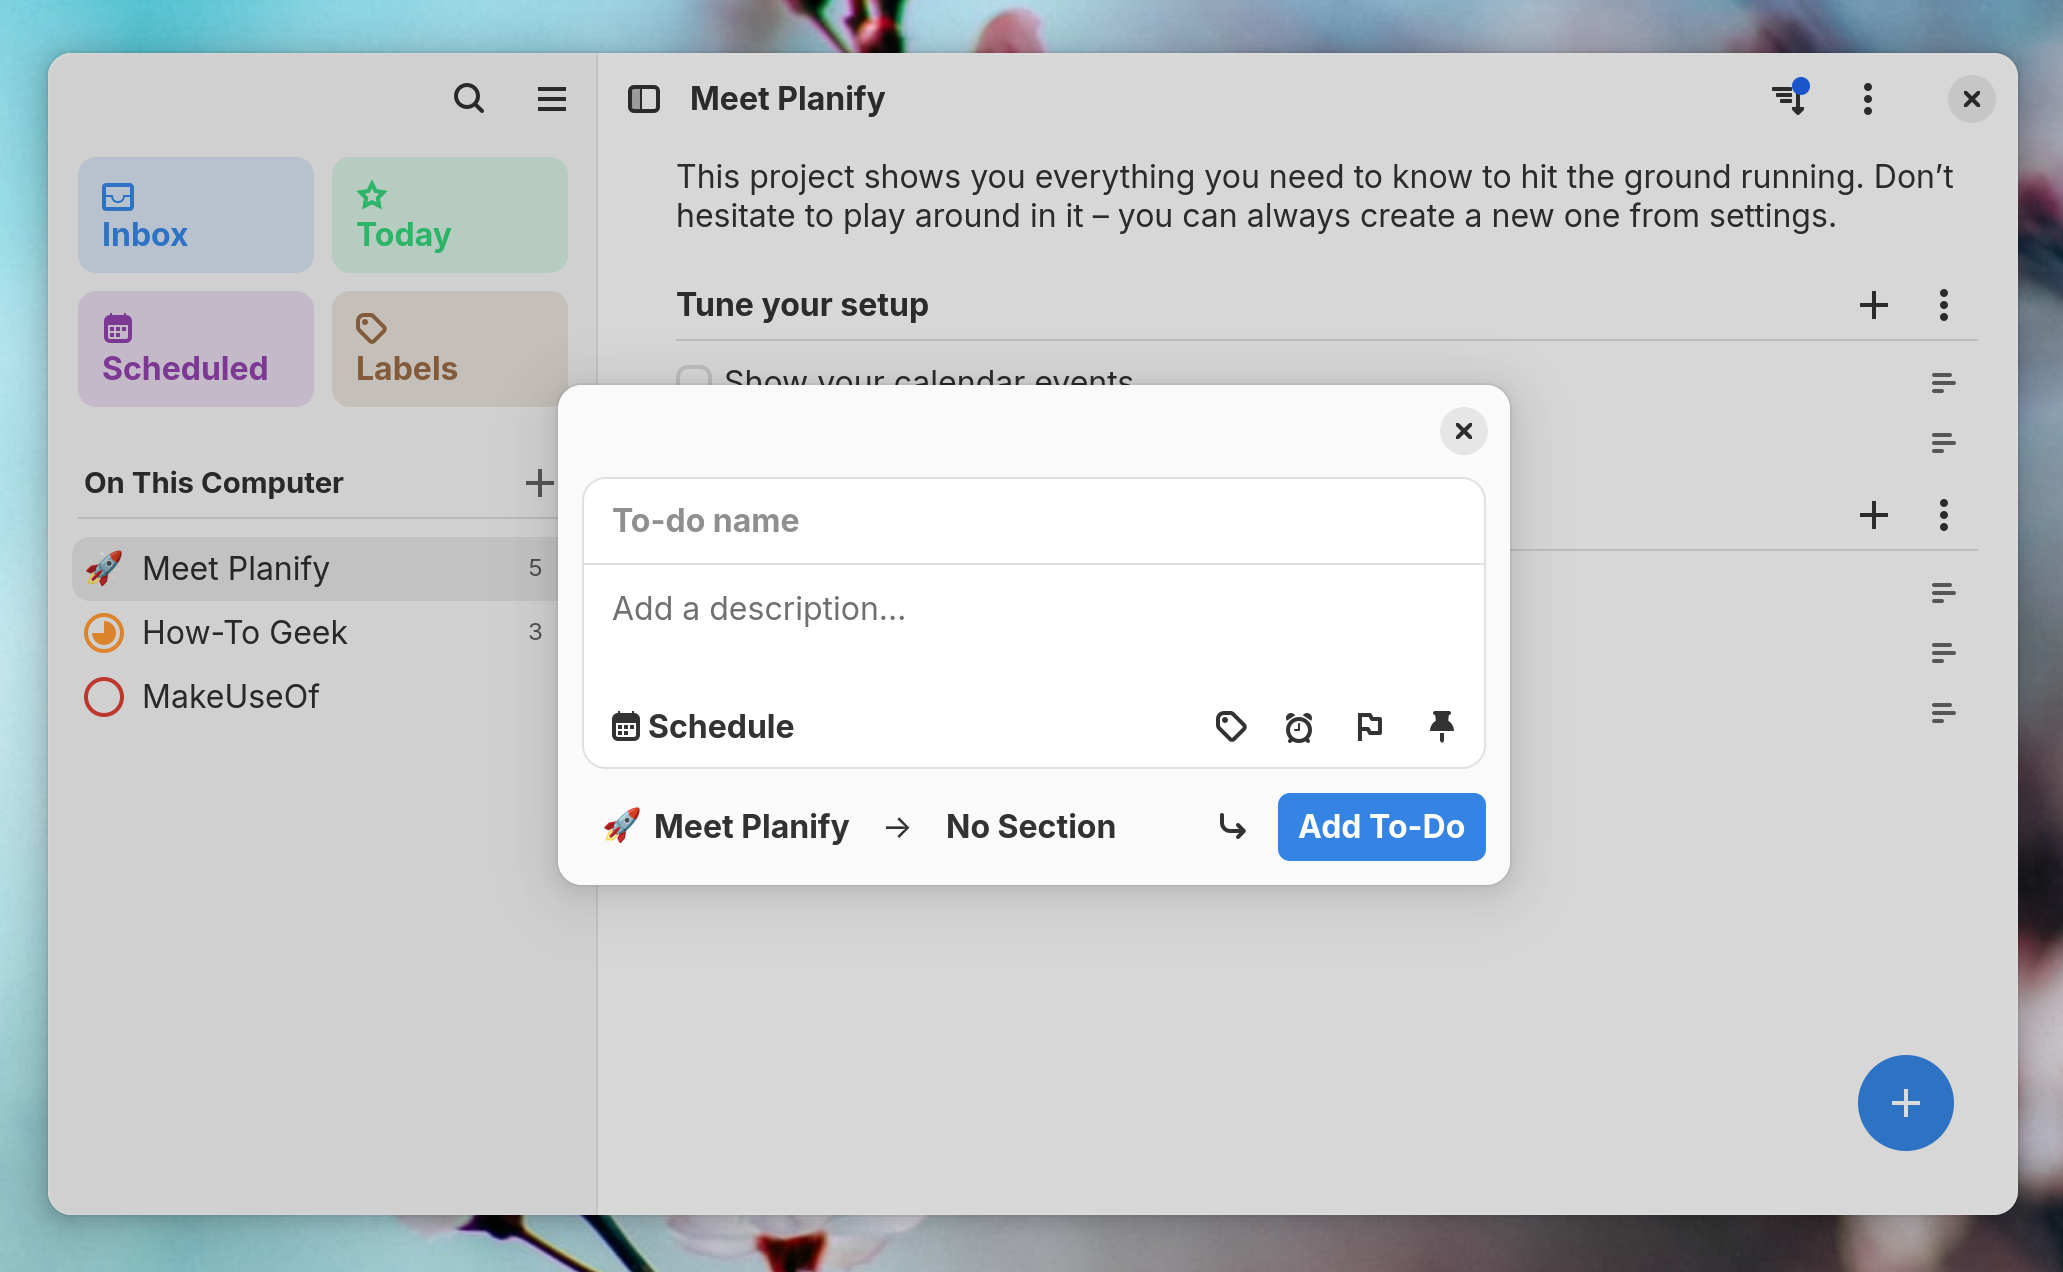
Task: Expand the No Section dropdown in dialog
Action: click(1030, 825)
